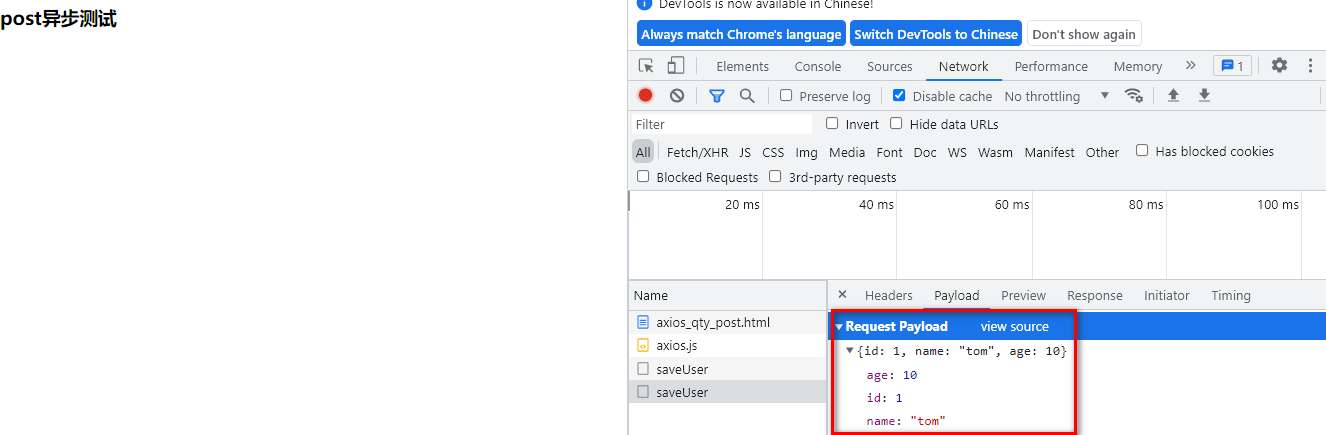Click the payload value name: "tom"
Screen dimensions: 1326x435
tap(906, 421)
